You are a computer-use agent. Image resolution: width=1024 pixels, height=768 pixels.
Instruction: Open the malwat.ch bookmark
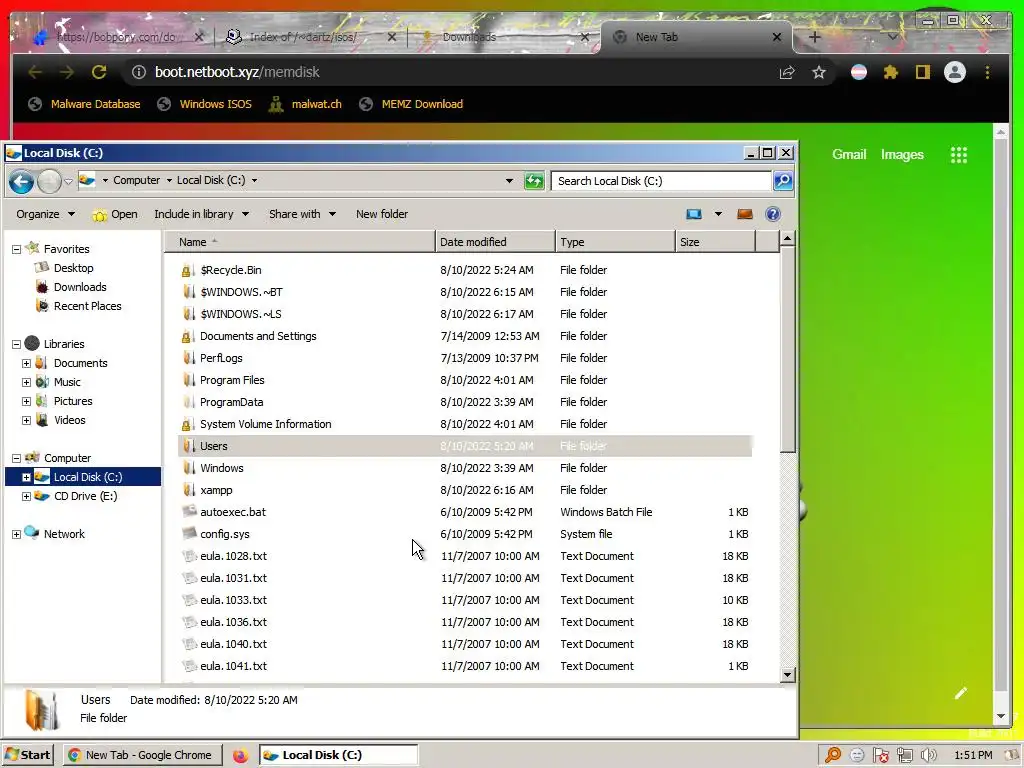305,104
